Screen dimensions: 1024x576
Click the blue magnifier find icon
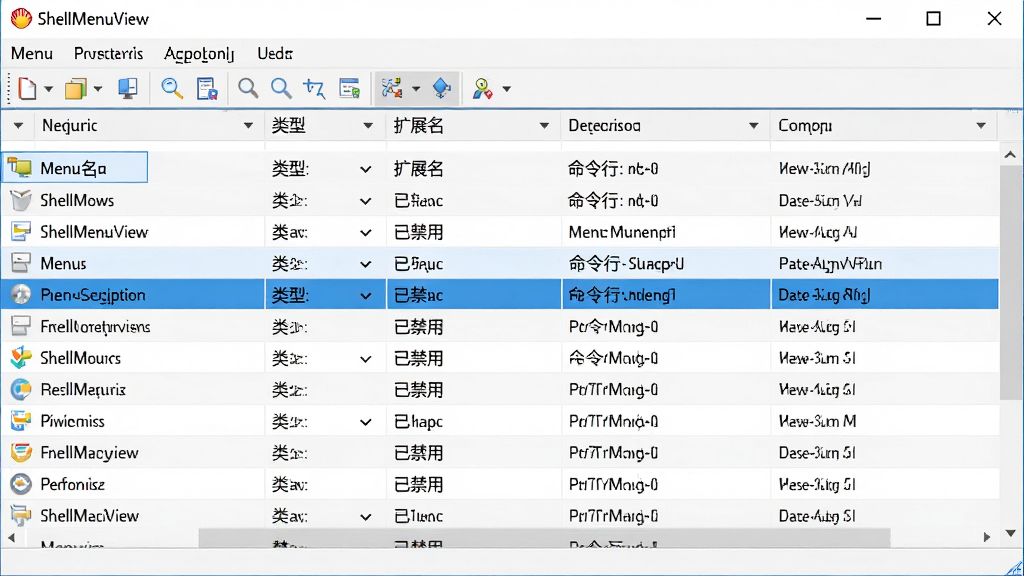point(281,88)
